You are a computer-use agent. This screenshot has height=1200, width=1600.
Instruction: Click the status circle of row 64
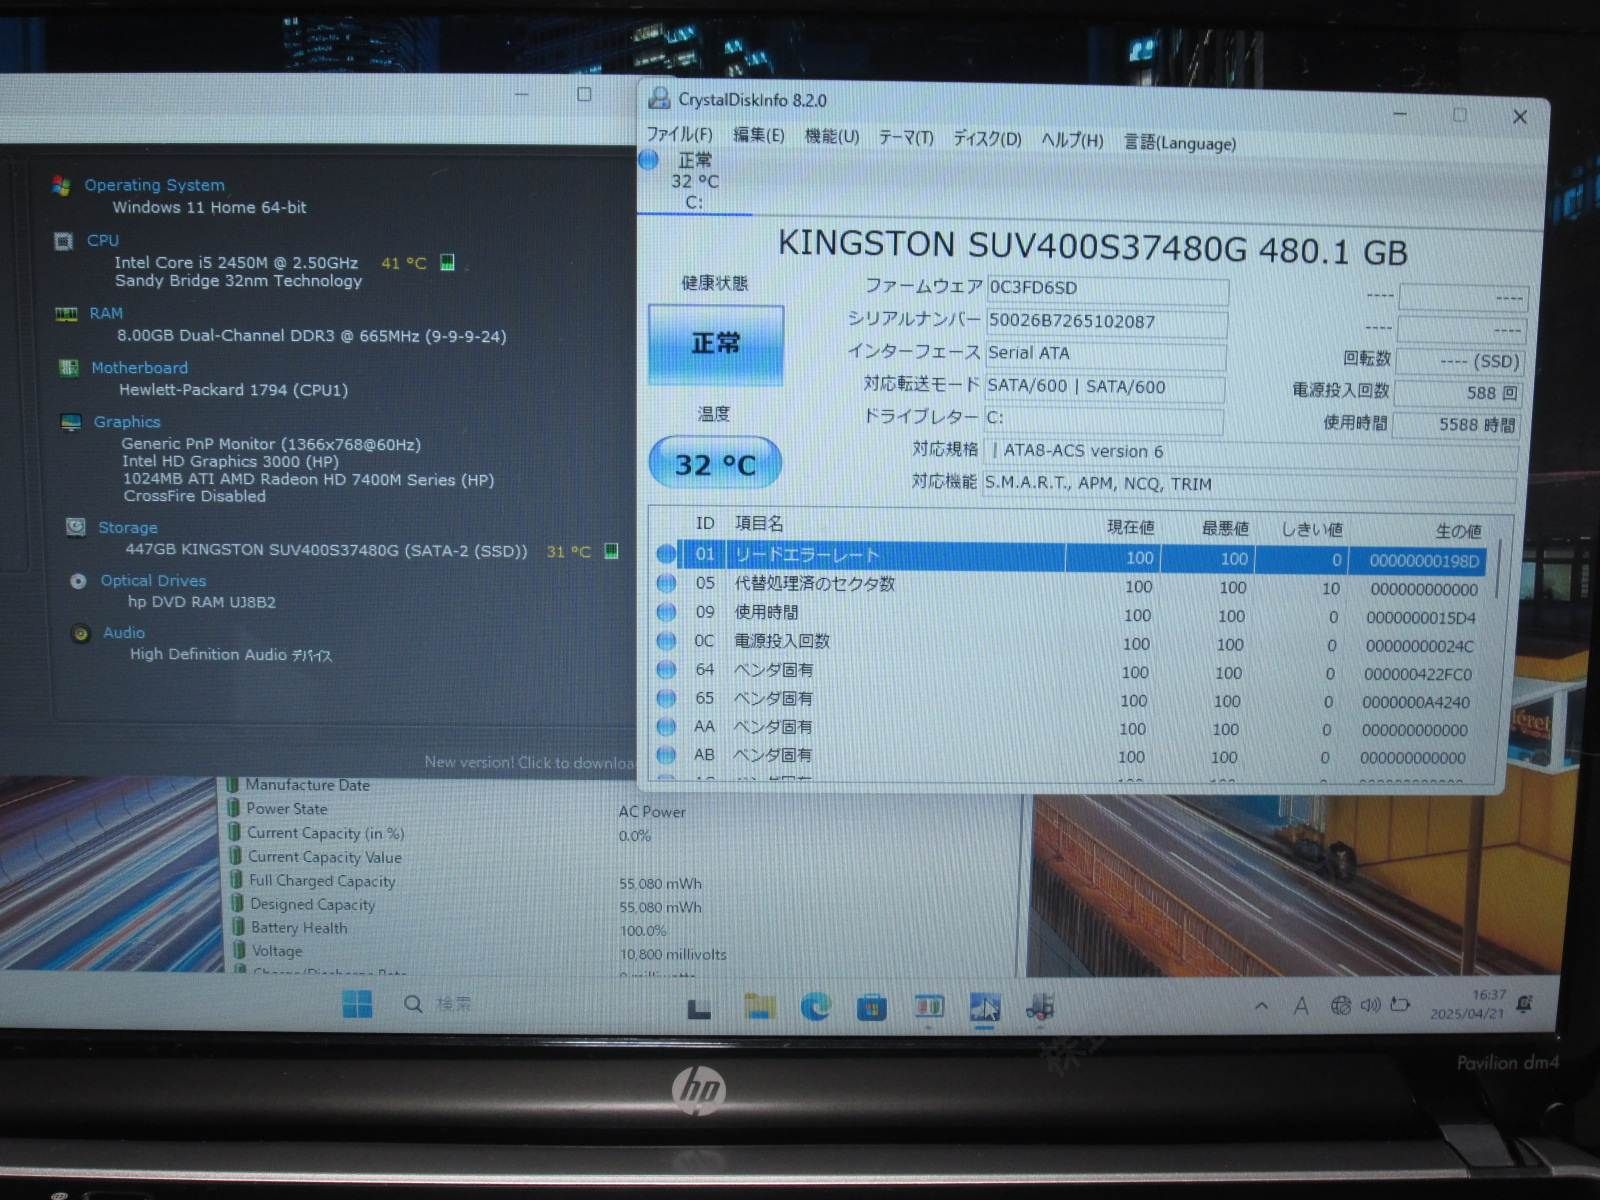[666, 669]
